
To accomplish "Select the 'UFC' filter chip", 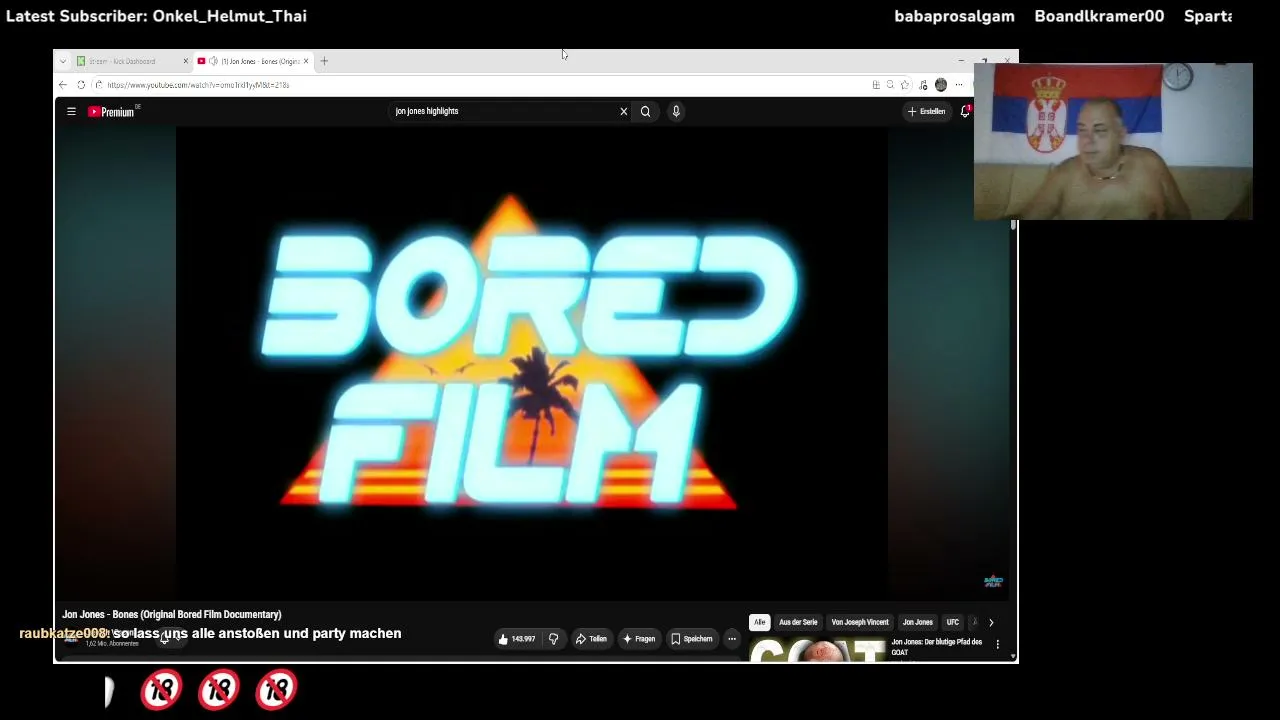I will pyautogui.click(x=953, y=622).
